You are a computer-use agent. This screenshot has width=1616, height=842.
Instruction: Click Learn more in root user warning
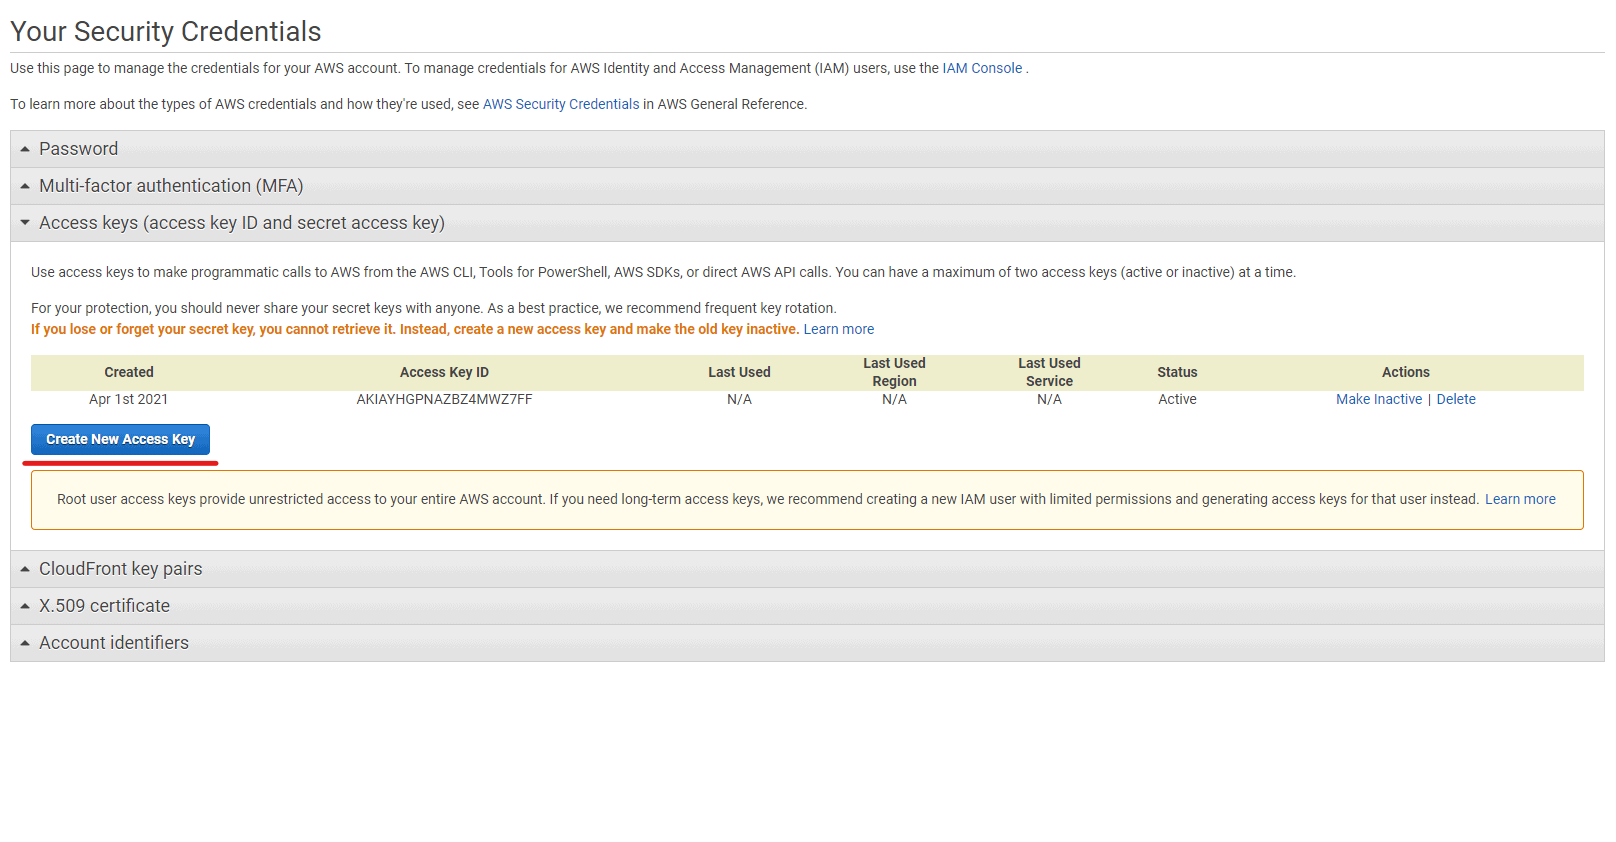click(x=1520, y=499)
